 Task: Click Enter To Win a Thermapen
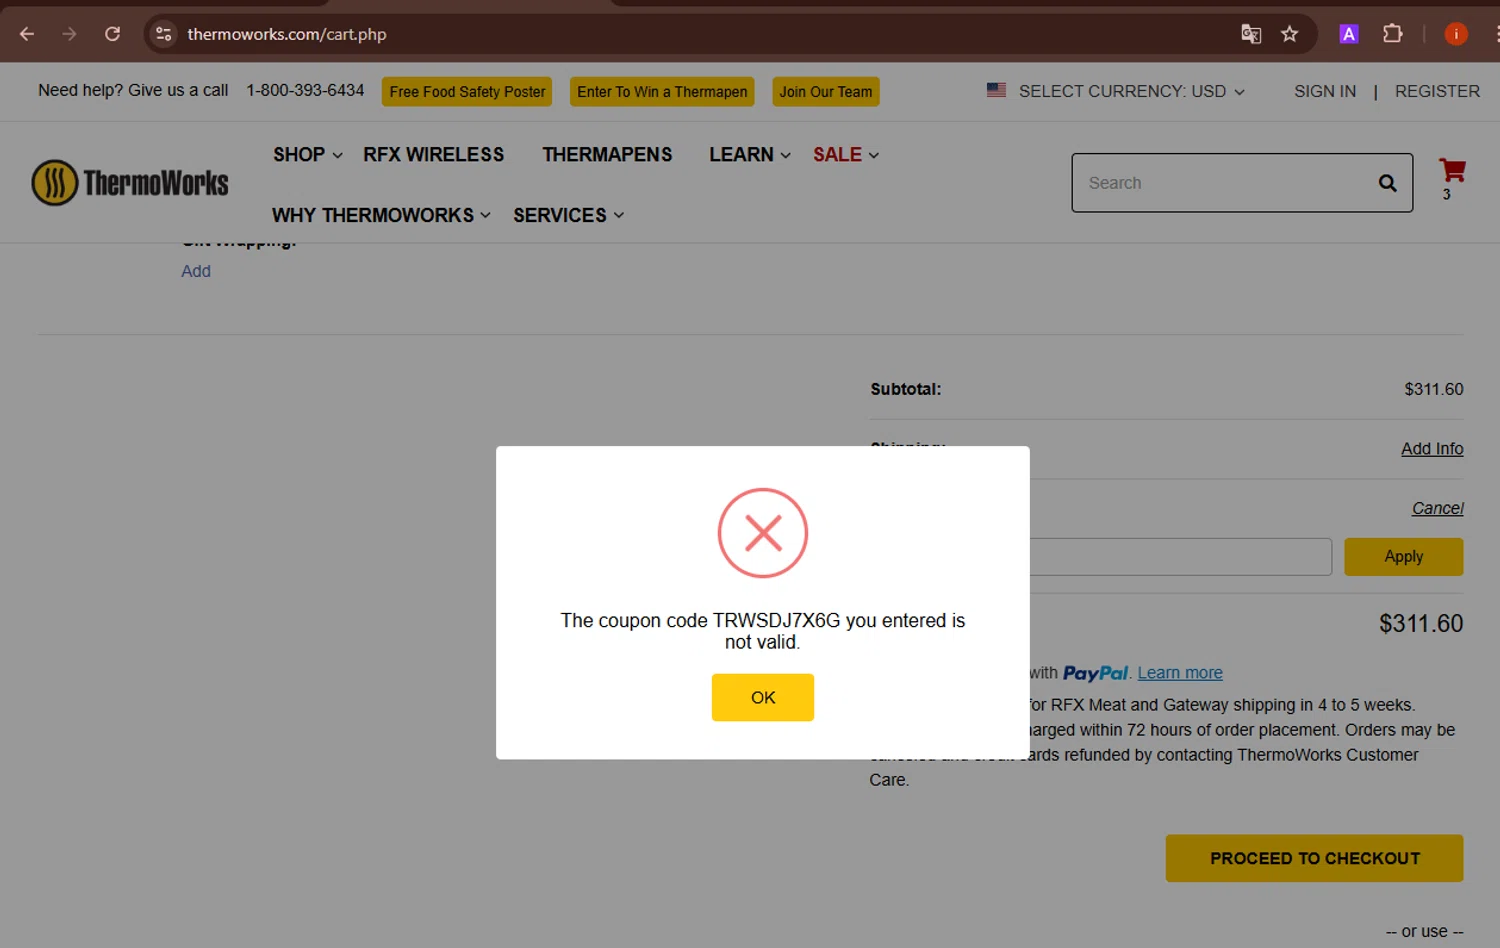[662, 92]
